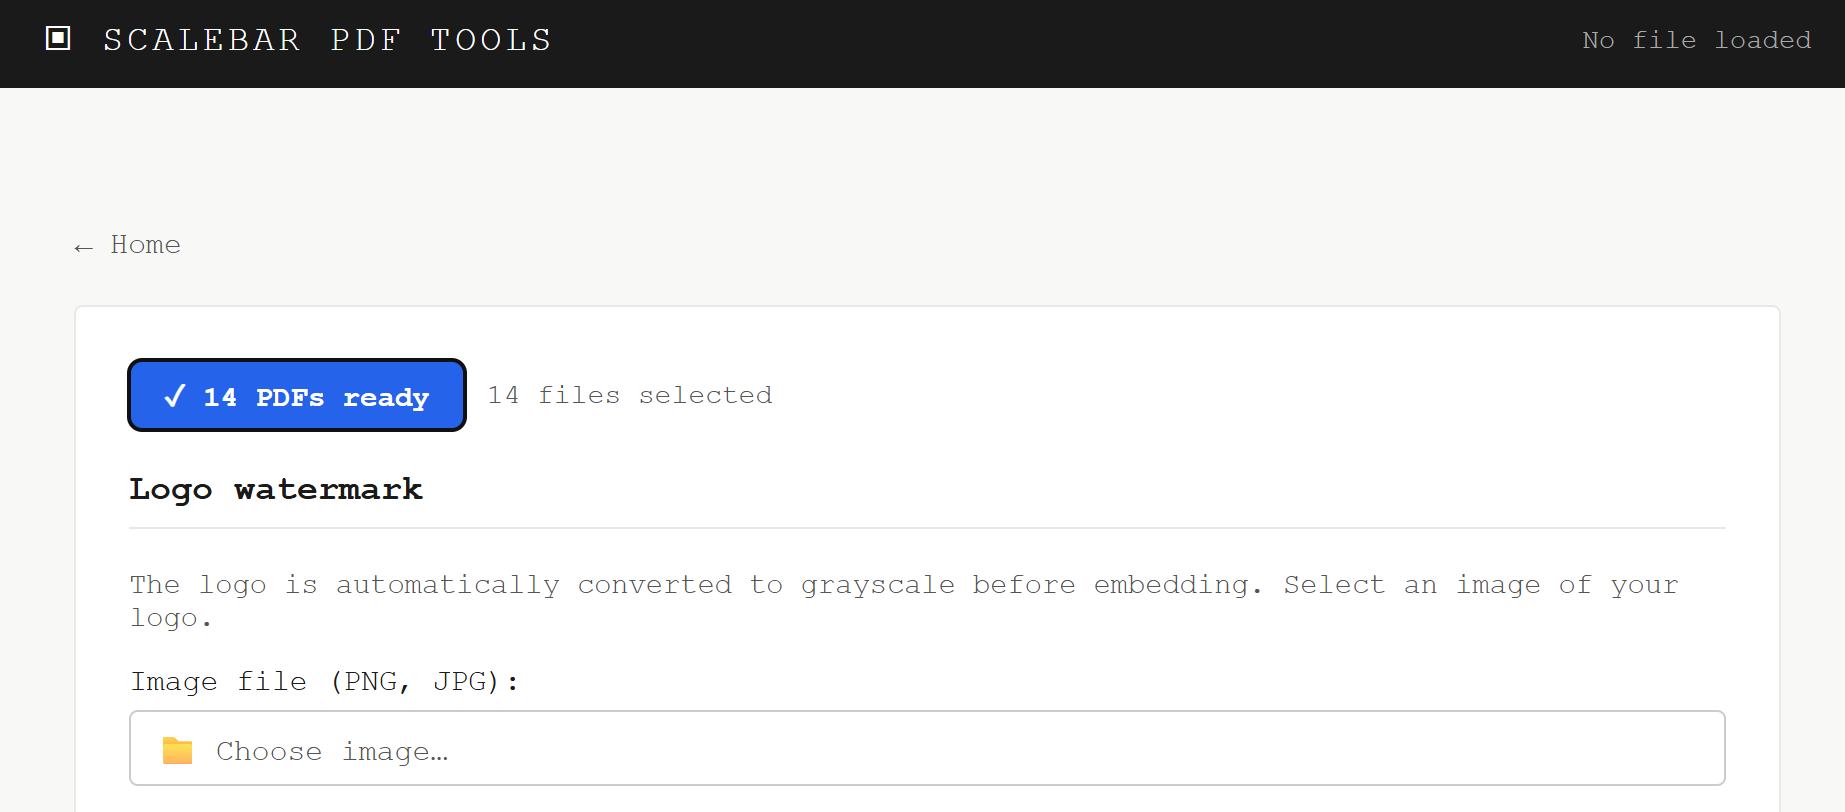Click the word "TOOLS" in the header

point(491,40)
